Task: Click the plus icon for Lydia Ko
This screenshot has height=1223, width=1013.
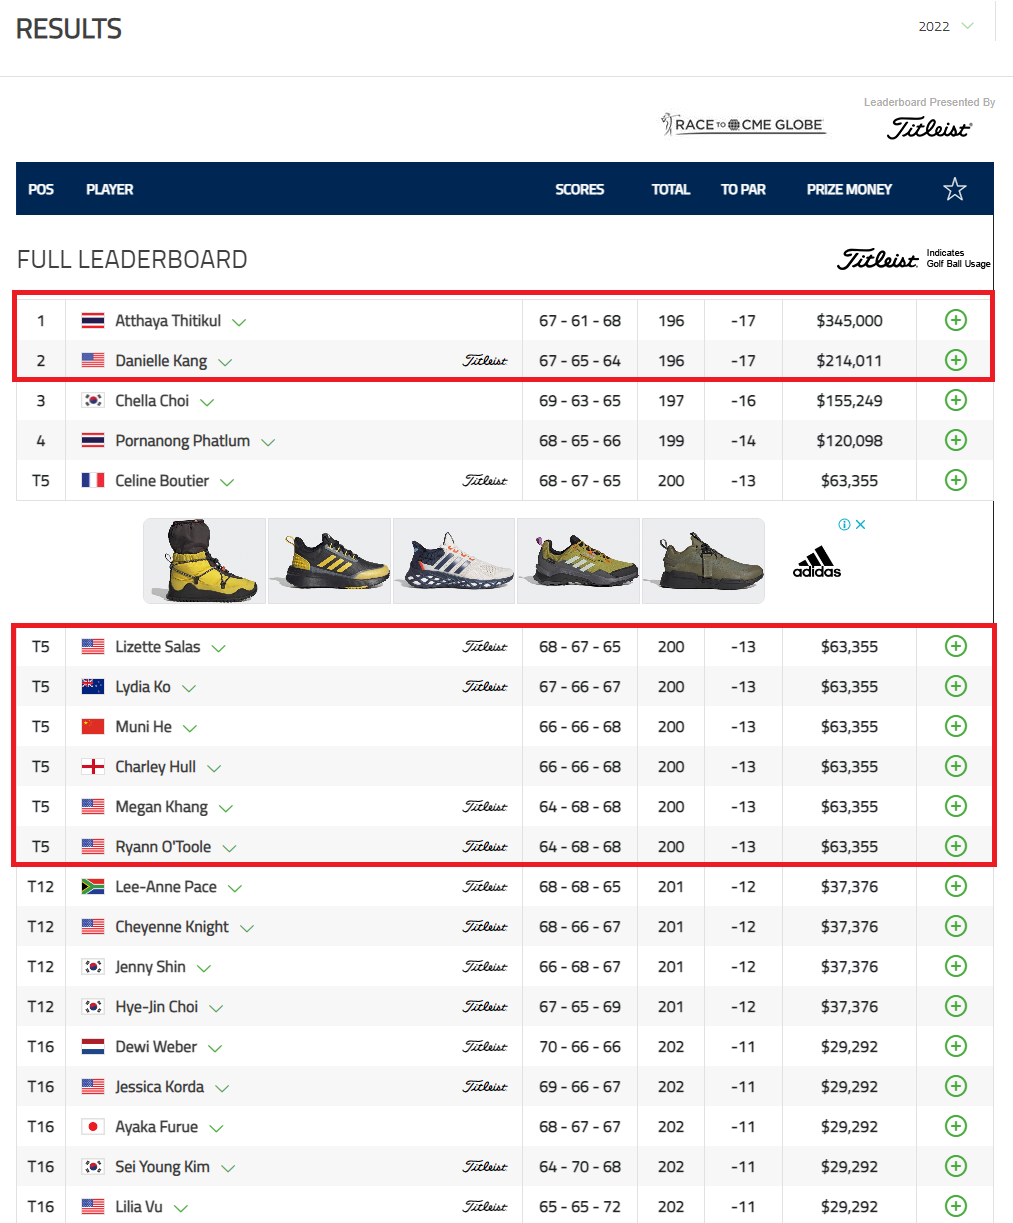Action: click(x=956, y=686)
